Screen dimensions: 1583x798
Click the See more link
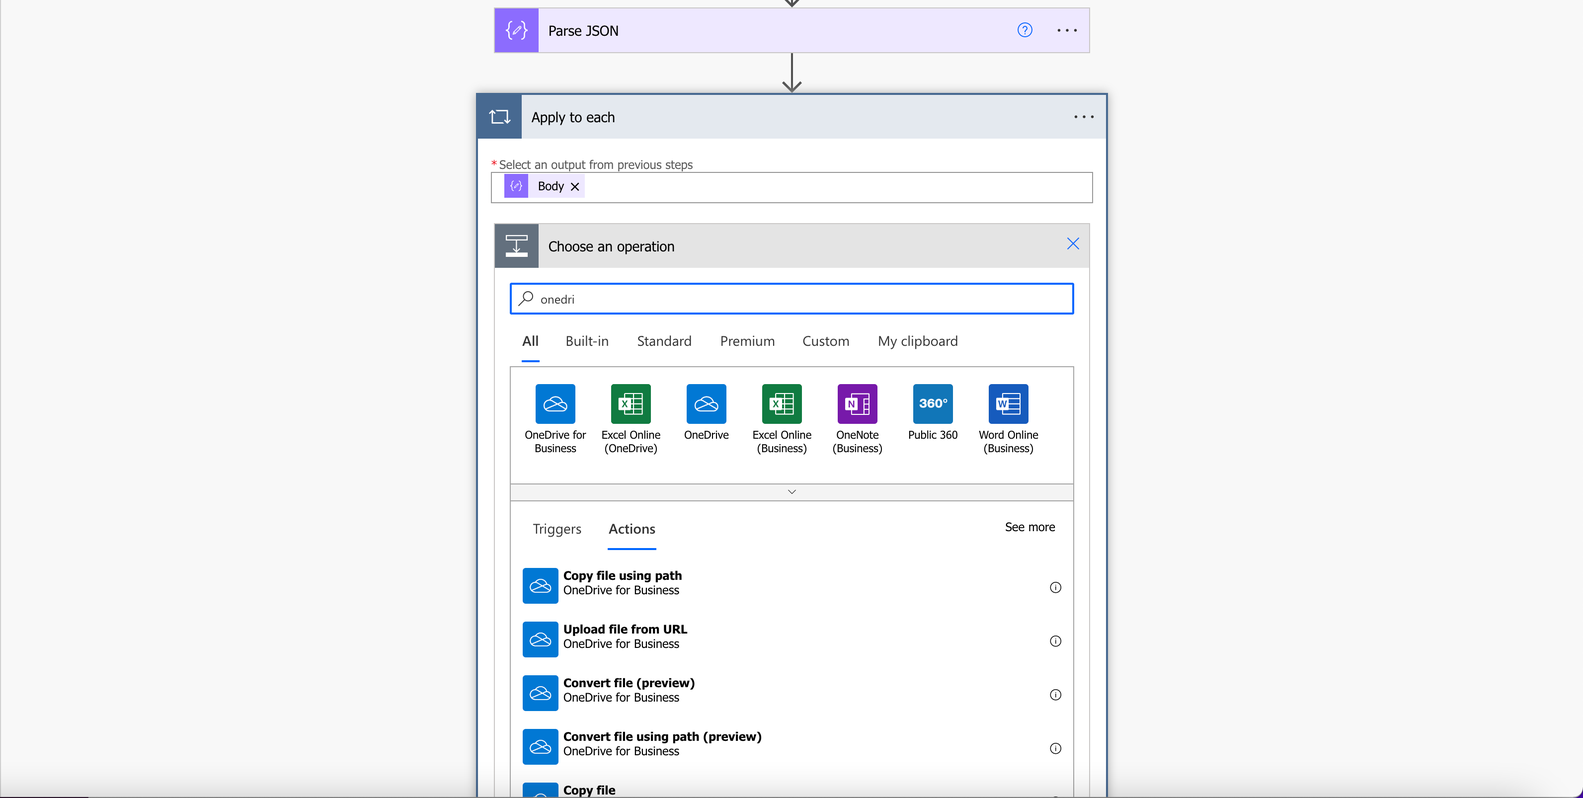click(1030, 527)
